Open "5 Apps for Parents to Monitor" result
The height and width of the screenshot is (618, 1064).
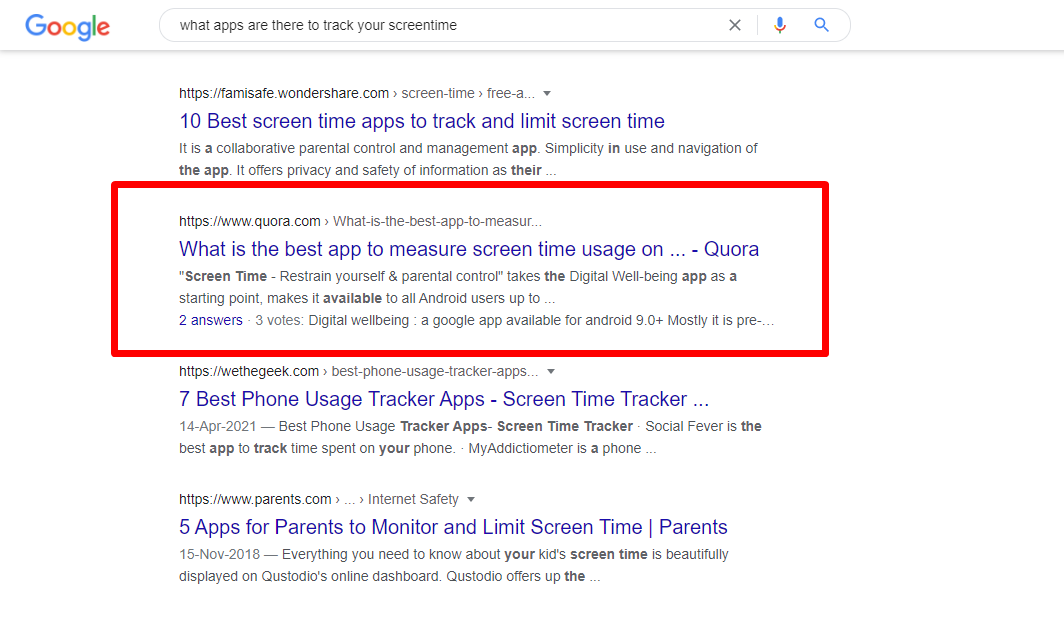(453, 527)
